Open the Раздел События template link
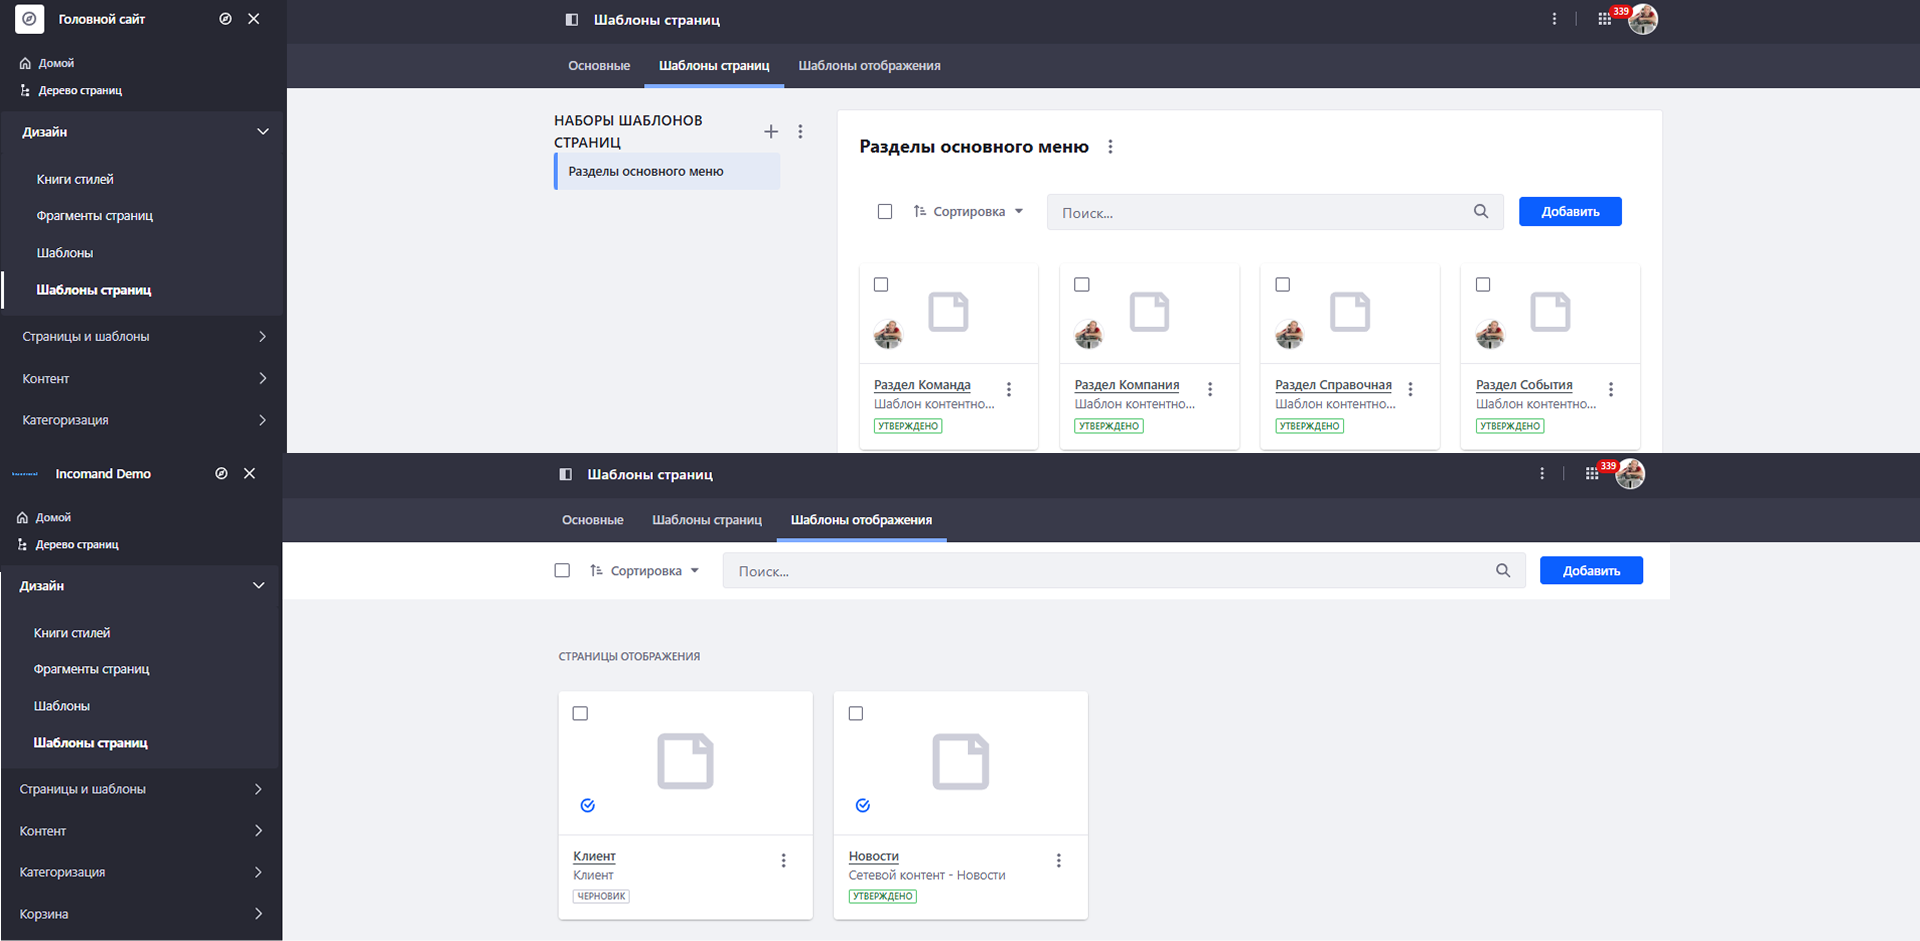The width and height of the screenshot is (1920, 941). click(1523, 385)
